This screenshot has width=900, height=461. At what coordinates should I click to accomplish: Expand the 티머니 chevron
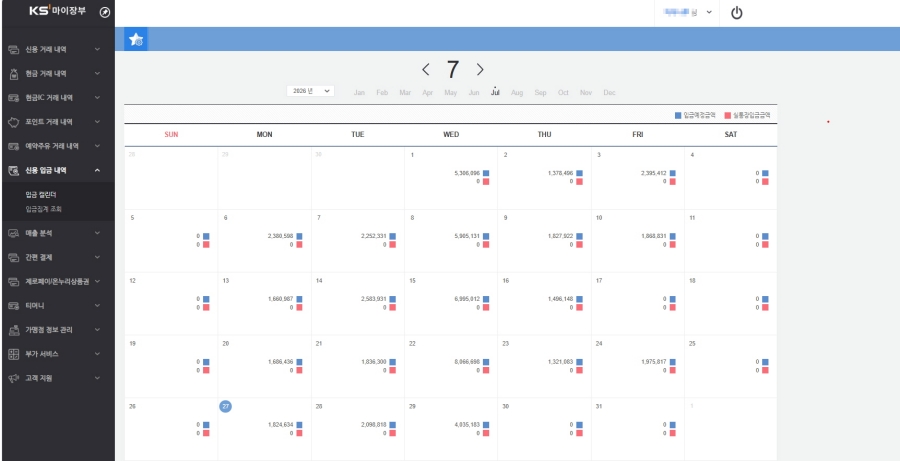tap(98, 306)
